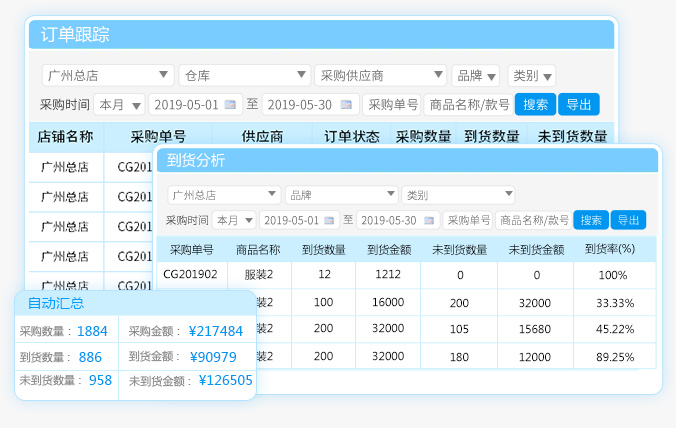Focus 采购单号 input in 订单跟踪 panel

[x=391, y=104]
